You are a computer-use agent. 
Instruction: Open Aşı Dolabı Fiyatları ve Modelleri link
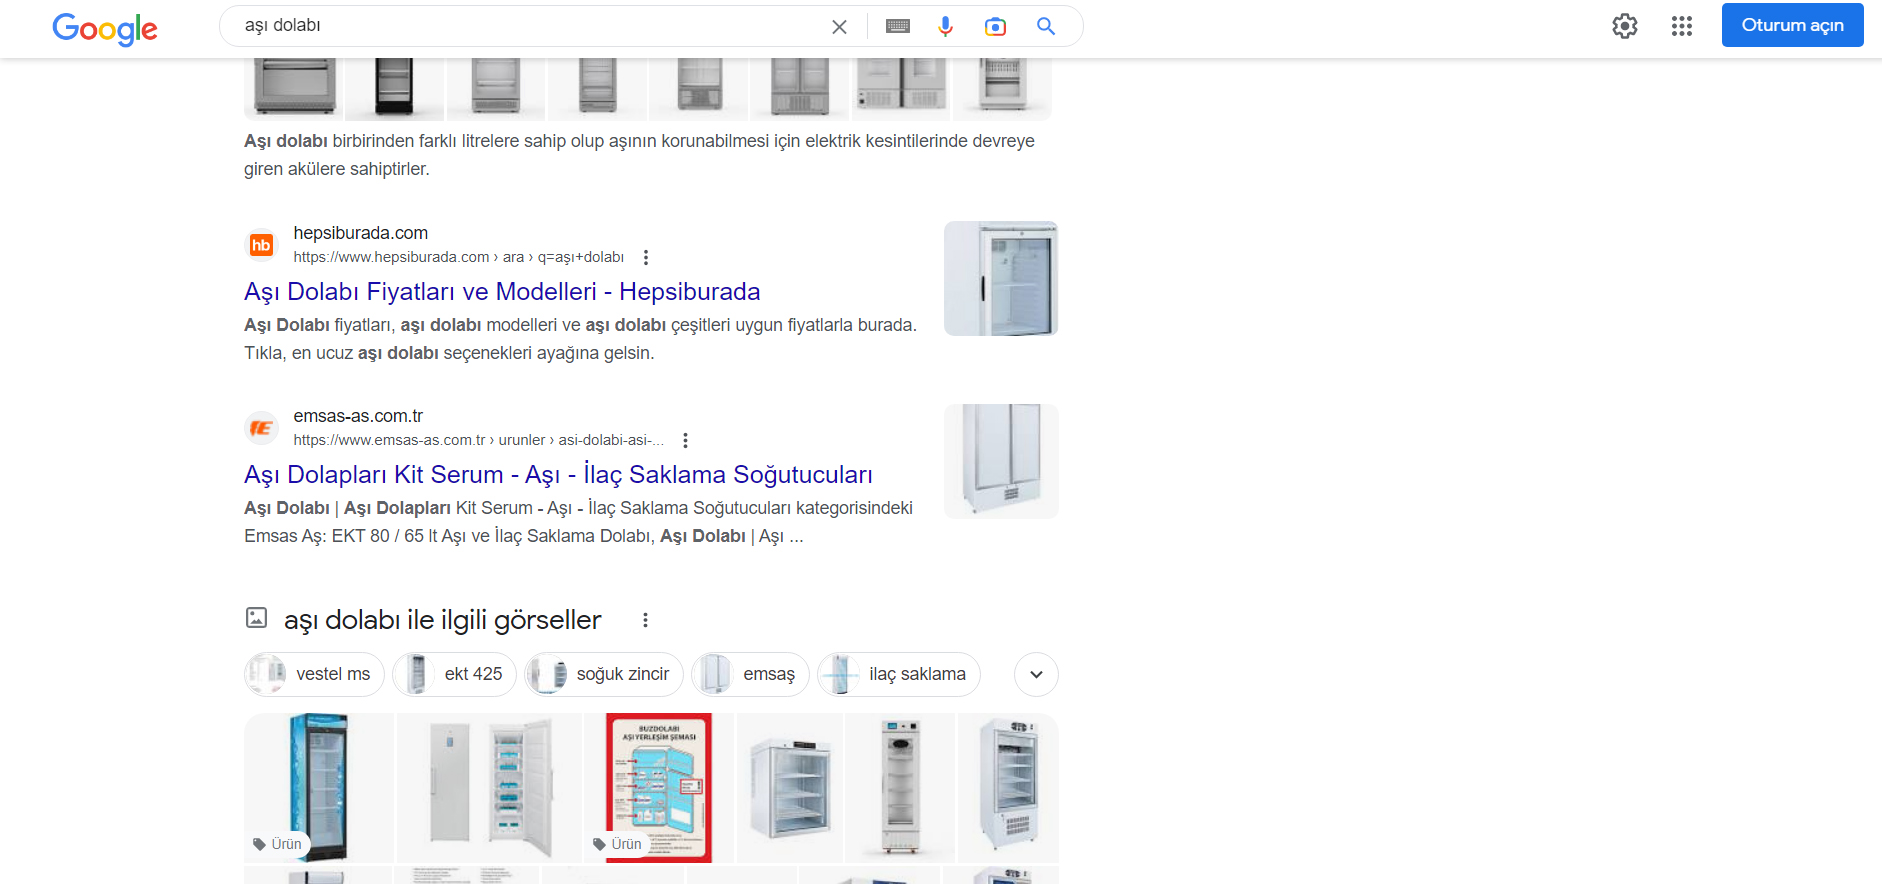[x=502, y=291]
